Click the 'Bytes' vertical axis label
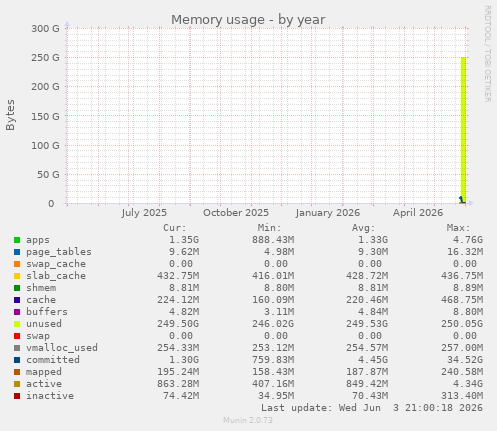The height and width of the screenshot is (431, 497). click(x=10, y=115)
